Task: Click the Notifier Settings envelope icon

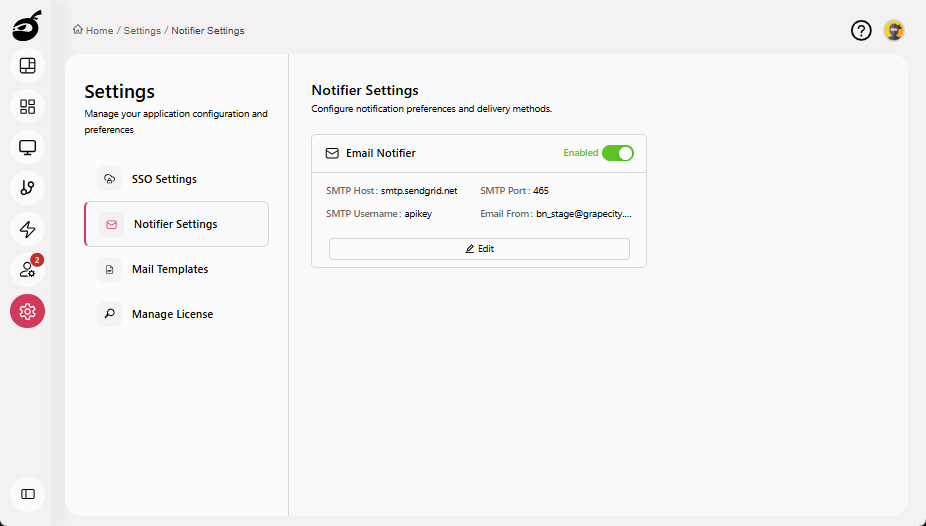Action: [x=112, y=224]
